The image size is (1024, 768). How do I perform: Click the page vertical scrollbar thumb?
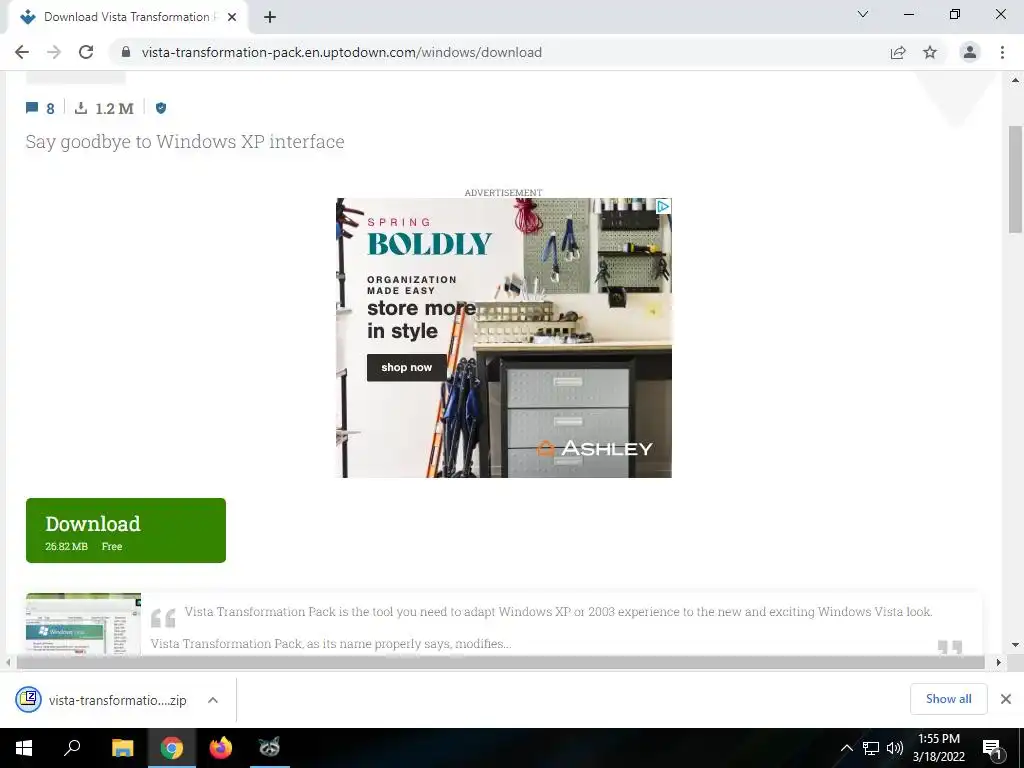pos(1015,178)
